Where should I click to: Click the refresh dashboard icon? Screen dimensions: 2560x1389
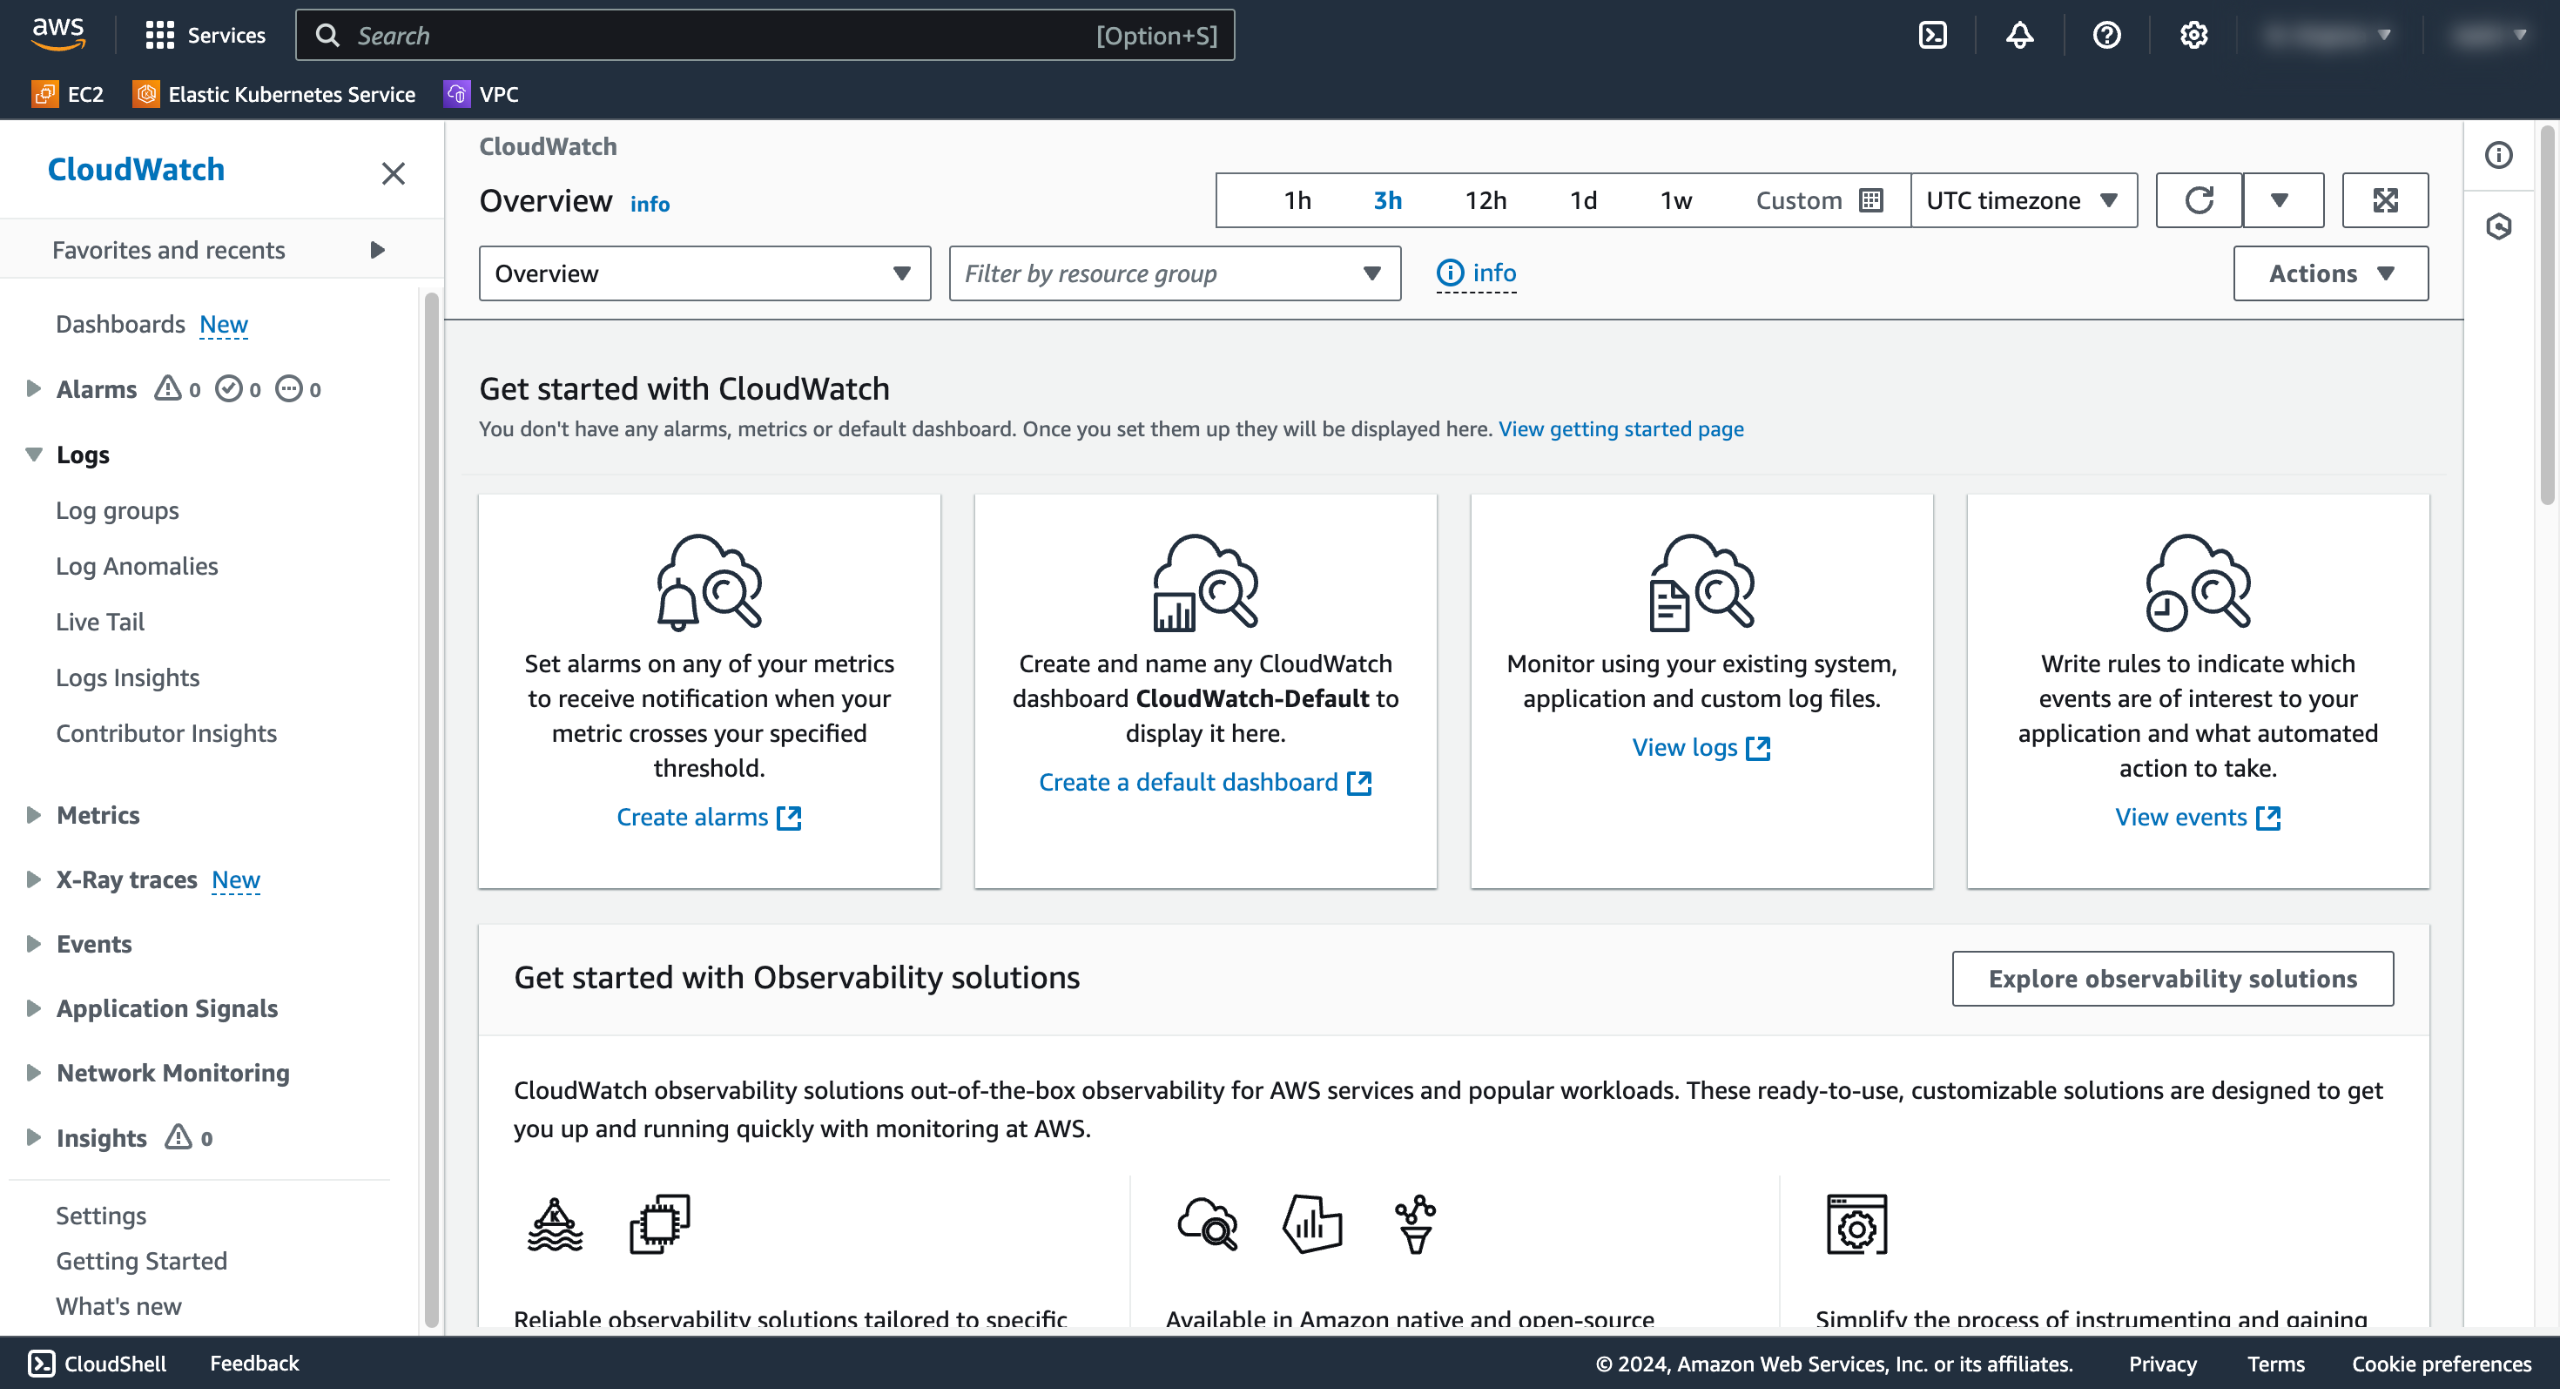point(2198,200)
